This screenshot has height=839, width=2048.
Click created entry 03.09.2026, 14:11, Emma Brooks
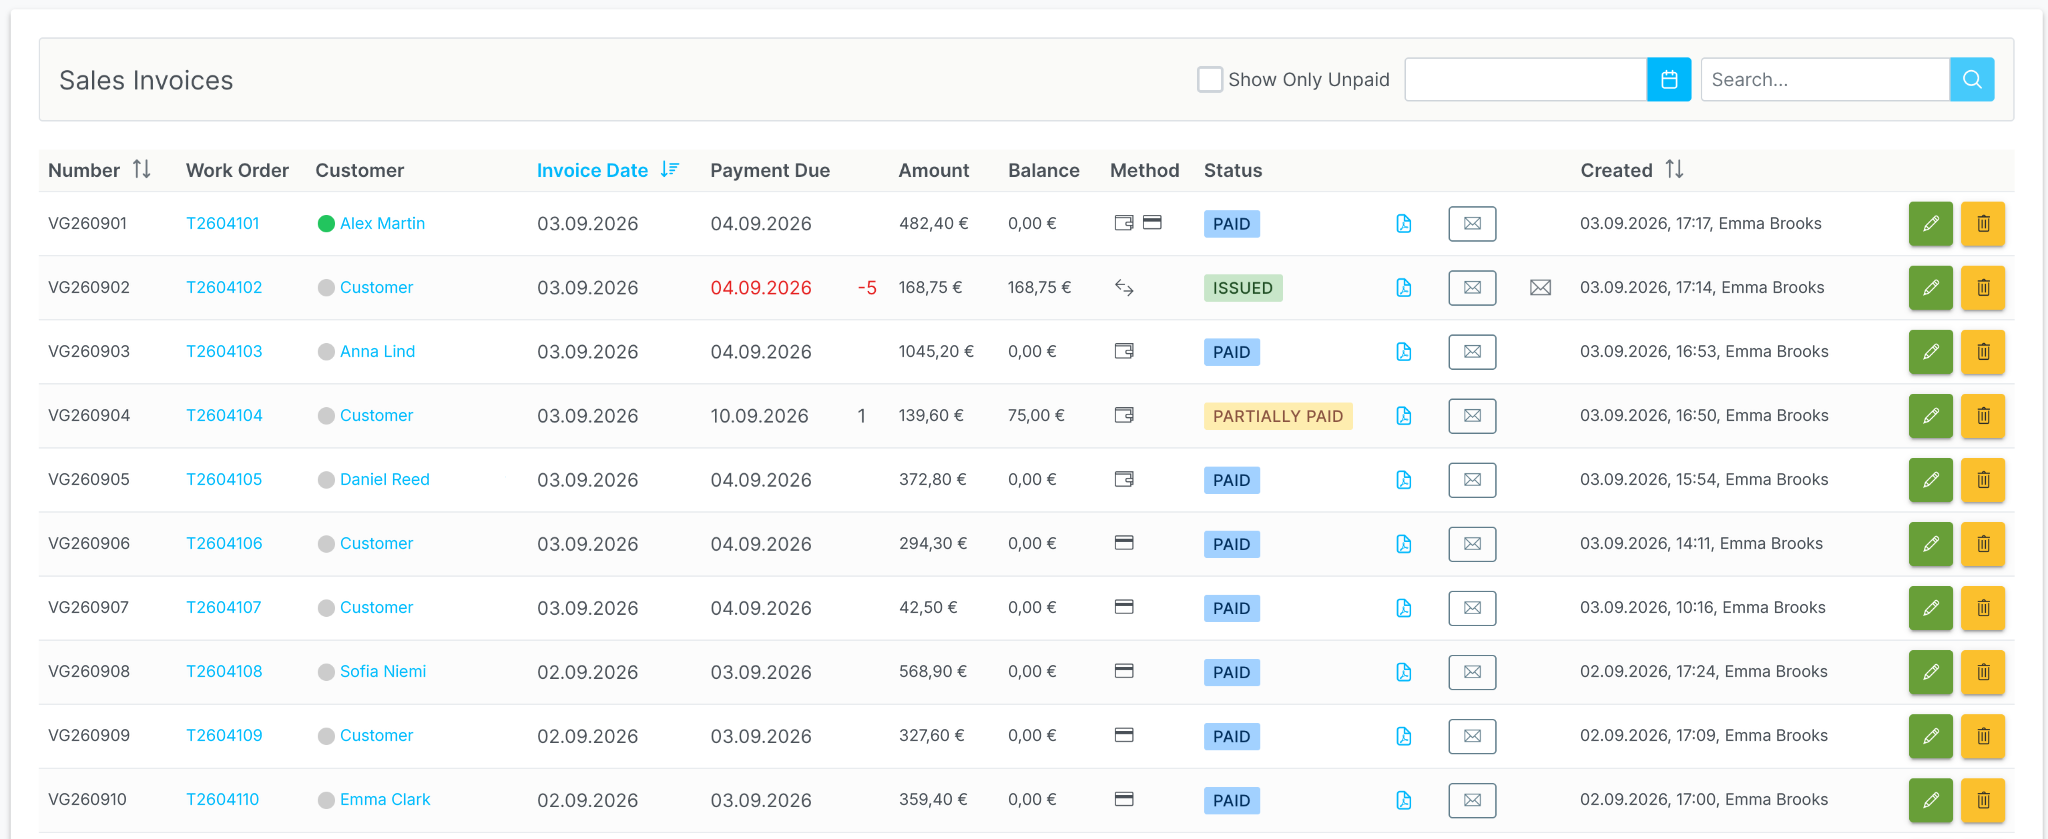pyautogui.click(x=1701, y=543)
